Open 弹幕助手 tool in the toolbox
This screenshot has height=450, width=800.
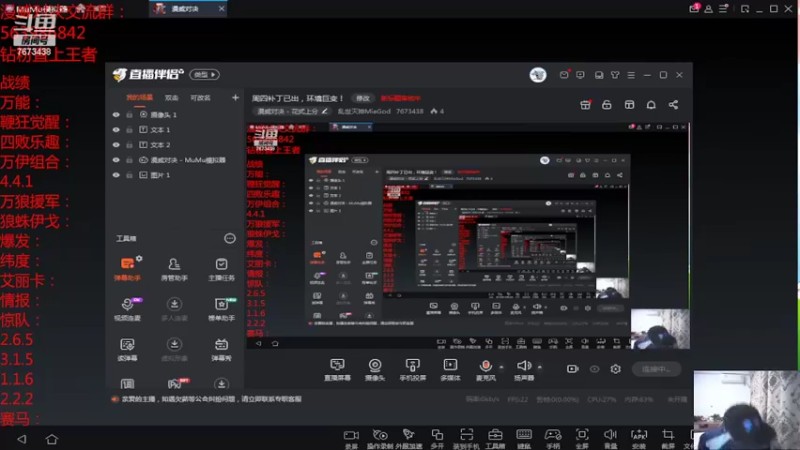[127, 269]
